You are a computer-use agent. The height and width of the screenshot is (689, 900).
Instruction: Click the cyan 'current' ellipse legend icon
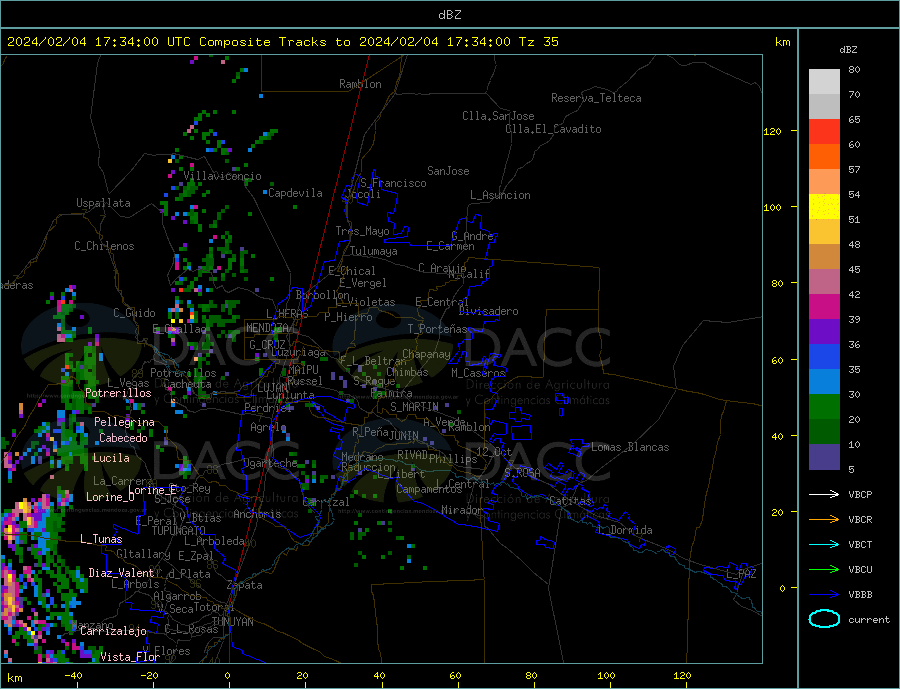(x=824, y=619)
